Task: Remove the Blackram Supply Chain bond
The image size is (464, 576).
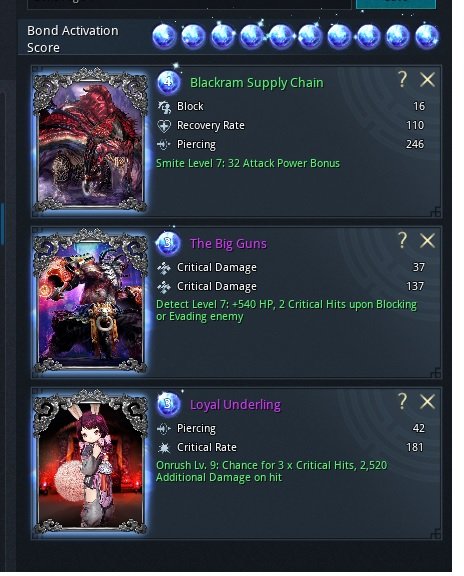Action: 427,79
